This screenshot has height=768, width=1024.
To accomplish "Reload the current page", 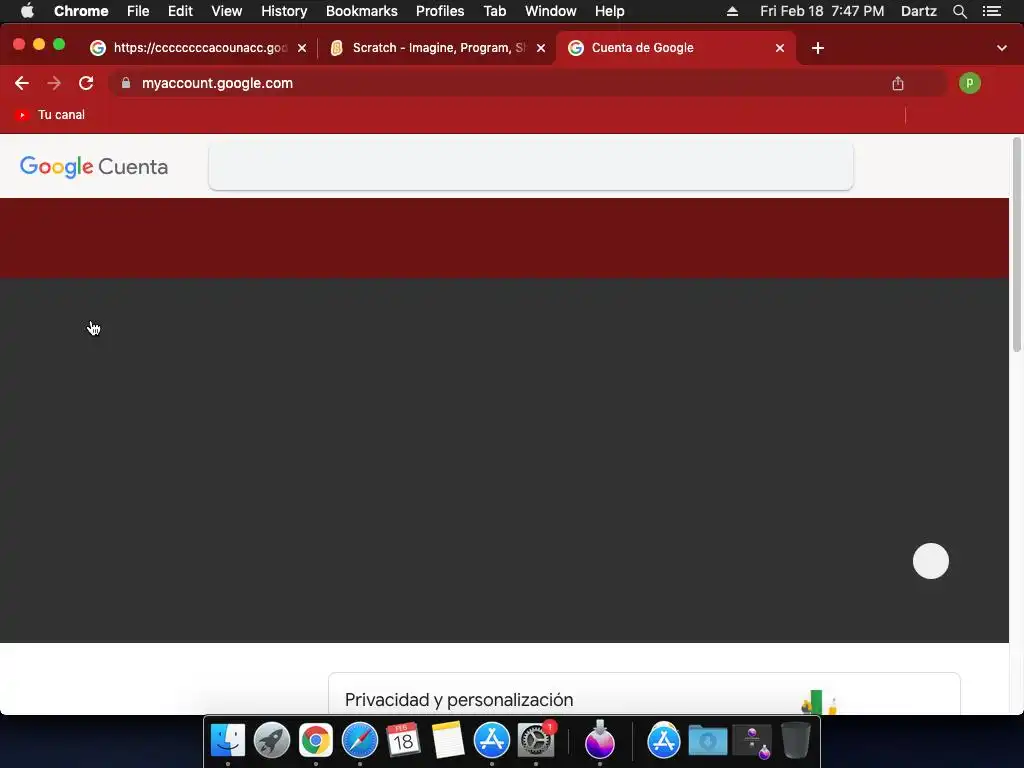I will tap(86, 83).
